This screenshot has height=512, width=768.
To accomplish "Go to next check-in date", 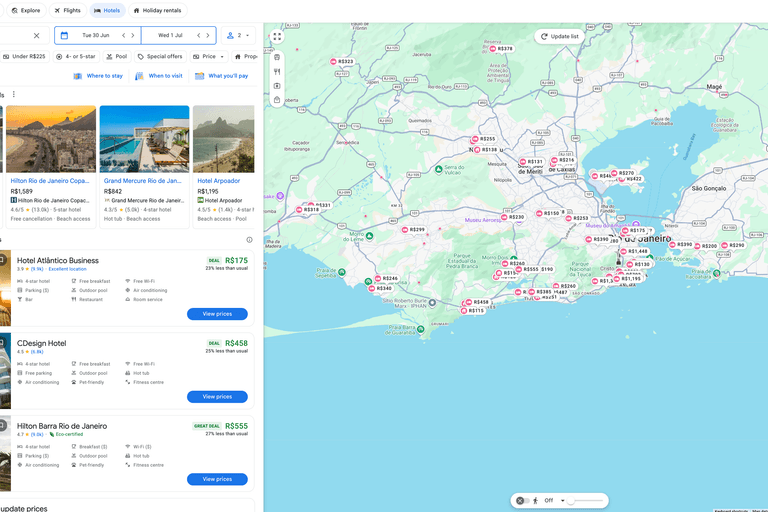I will 132,35.
